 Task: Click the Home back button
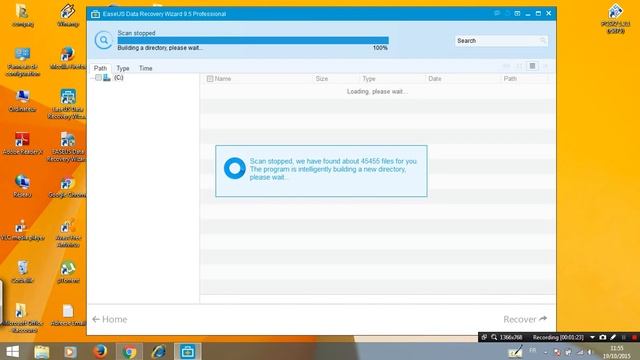coord(109,319)
